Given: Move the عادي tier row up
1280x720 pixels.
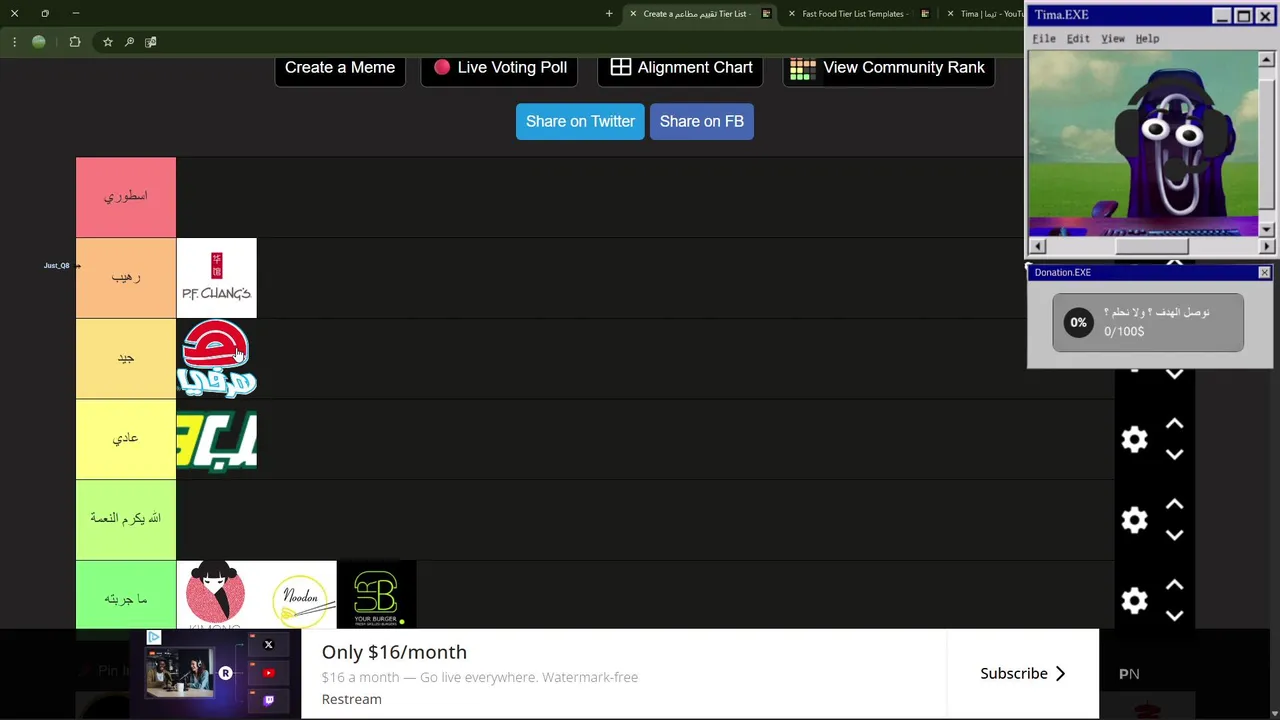Looking at the screenshot, I should tap(1174, 425).
